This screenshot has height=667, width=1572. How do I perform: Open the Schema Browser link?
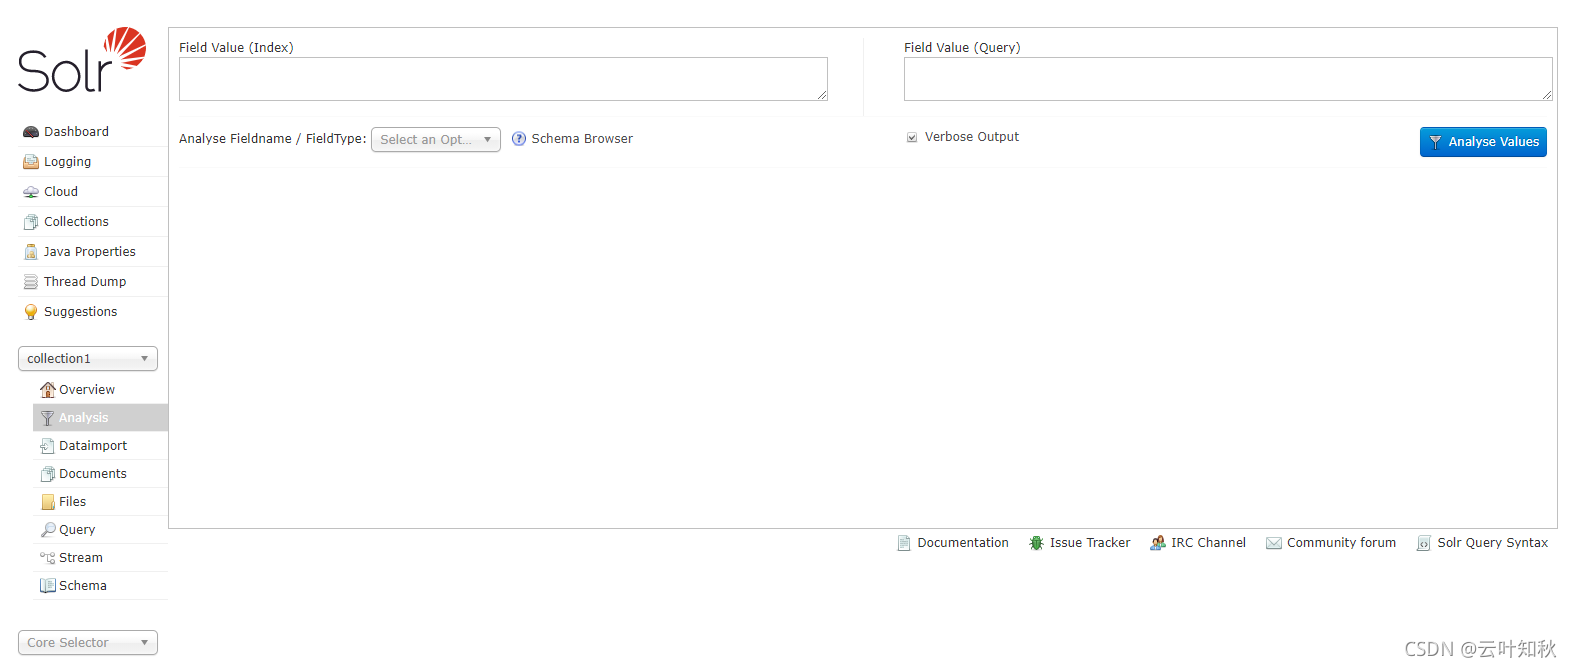coord(582,139)
